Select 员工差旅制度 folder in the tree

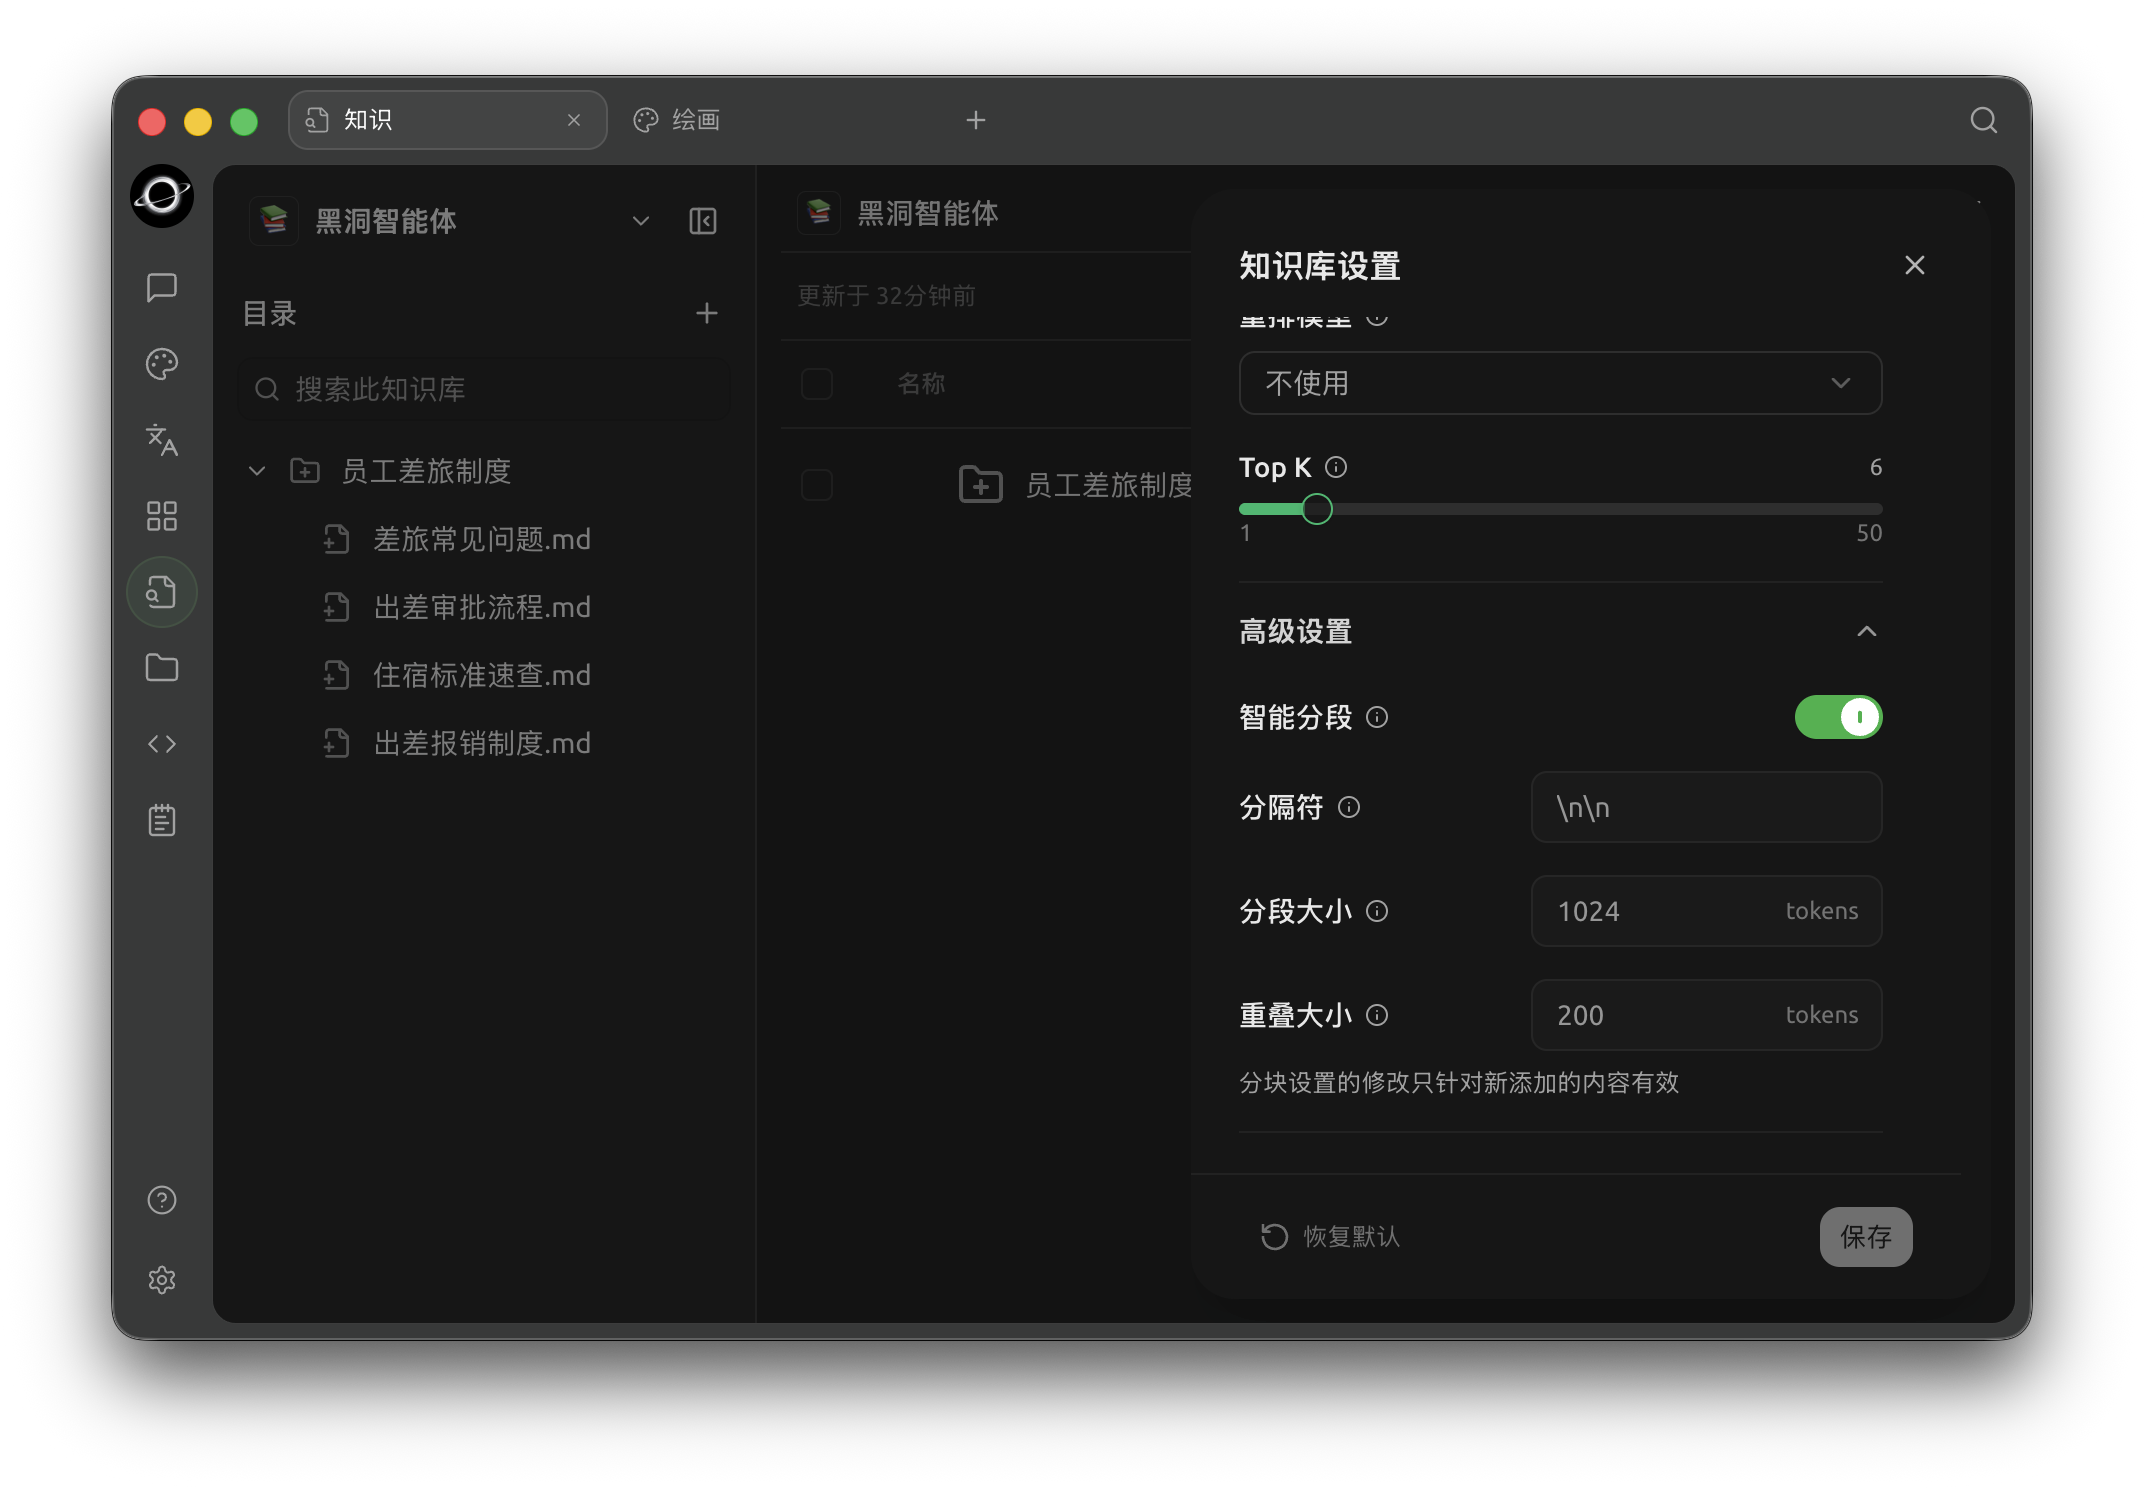click(x=426, y=471)
